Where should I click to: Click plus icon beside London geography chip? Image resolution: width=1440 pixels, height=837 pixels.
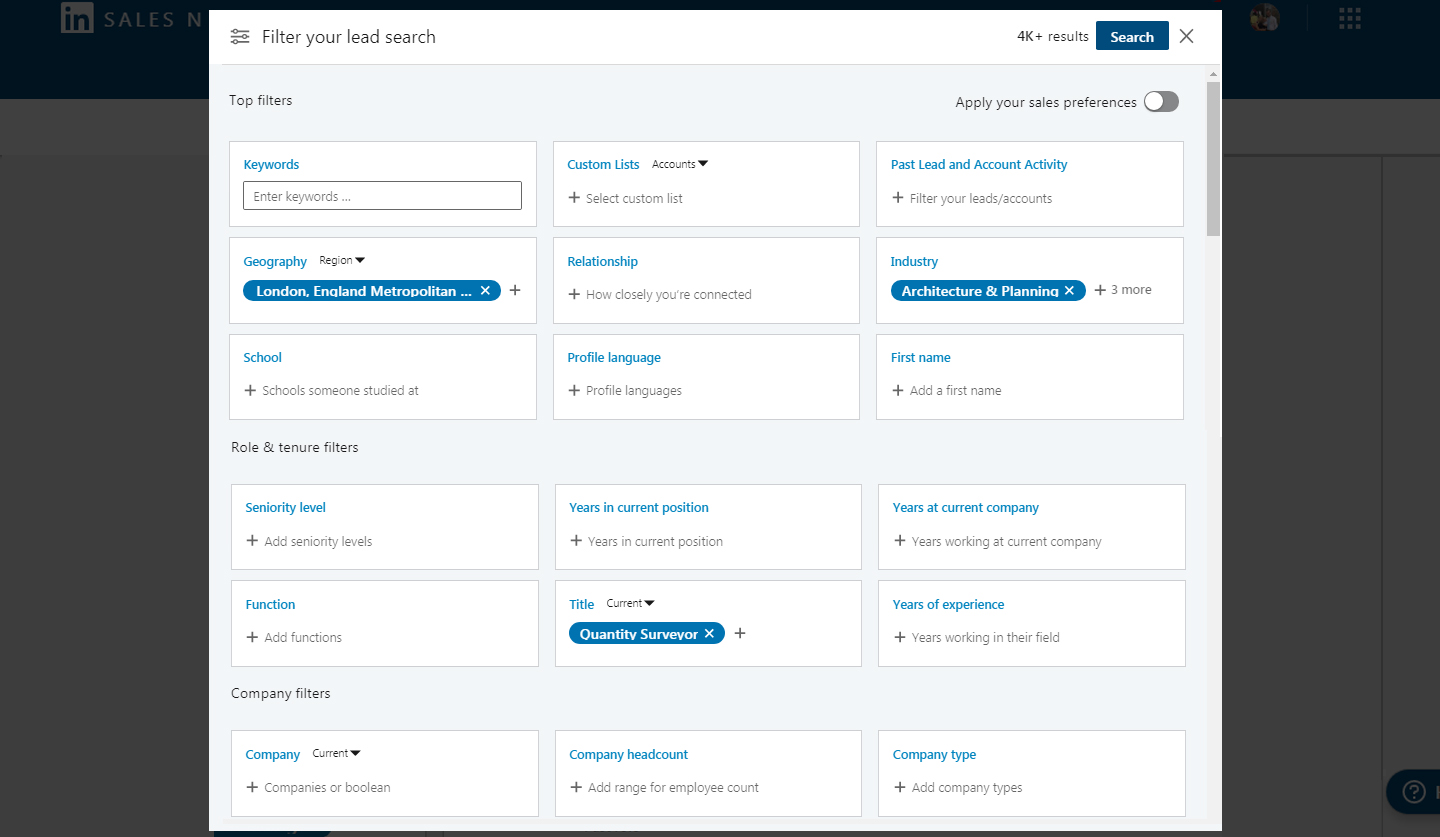click(515, 291)
